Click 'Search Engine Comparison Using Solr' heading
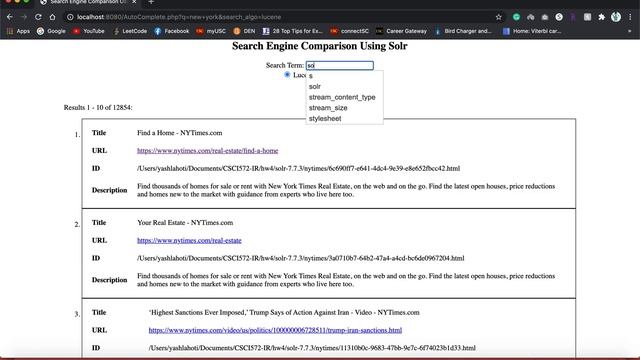Screen dimensions: 640x360 (x=320, y=46)
